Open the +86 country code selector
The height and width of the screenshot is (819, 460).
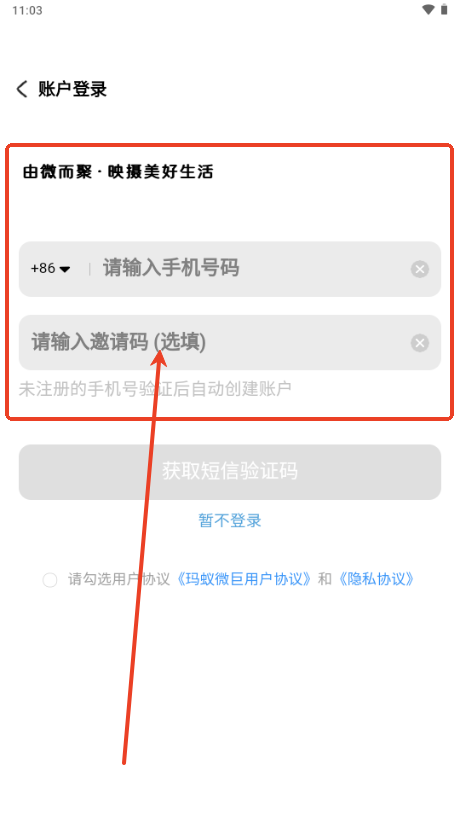click(50, 268)
